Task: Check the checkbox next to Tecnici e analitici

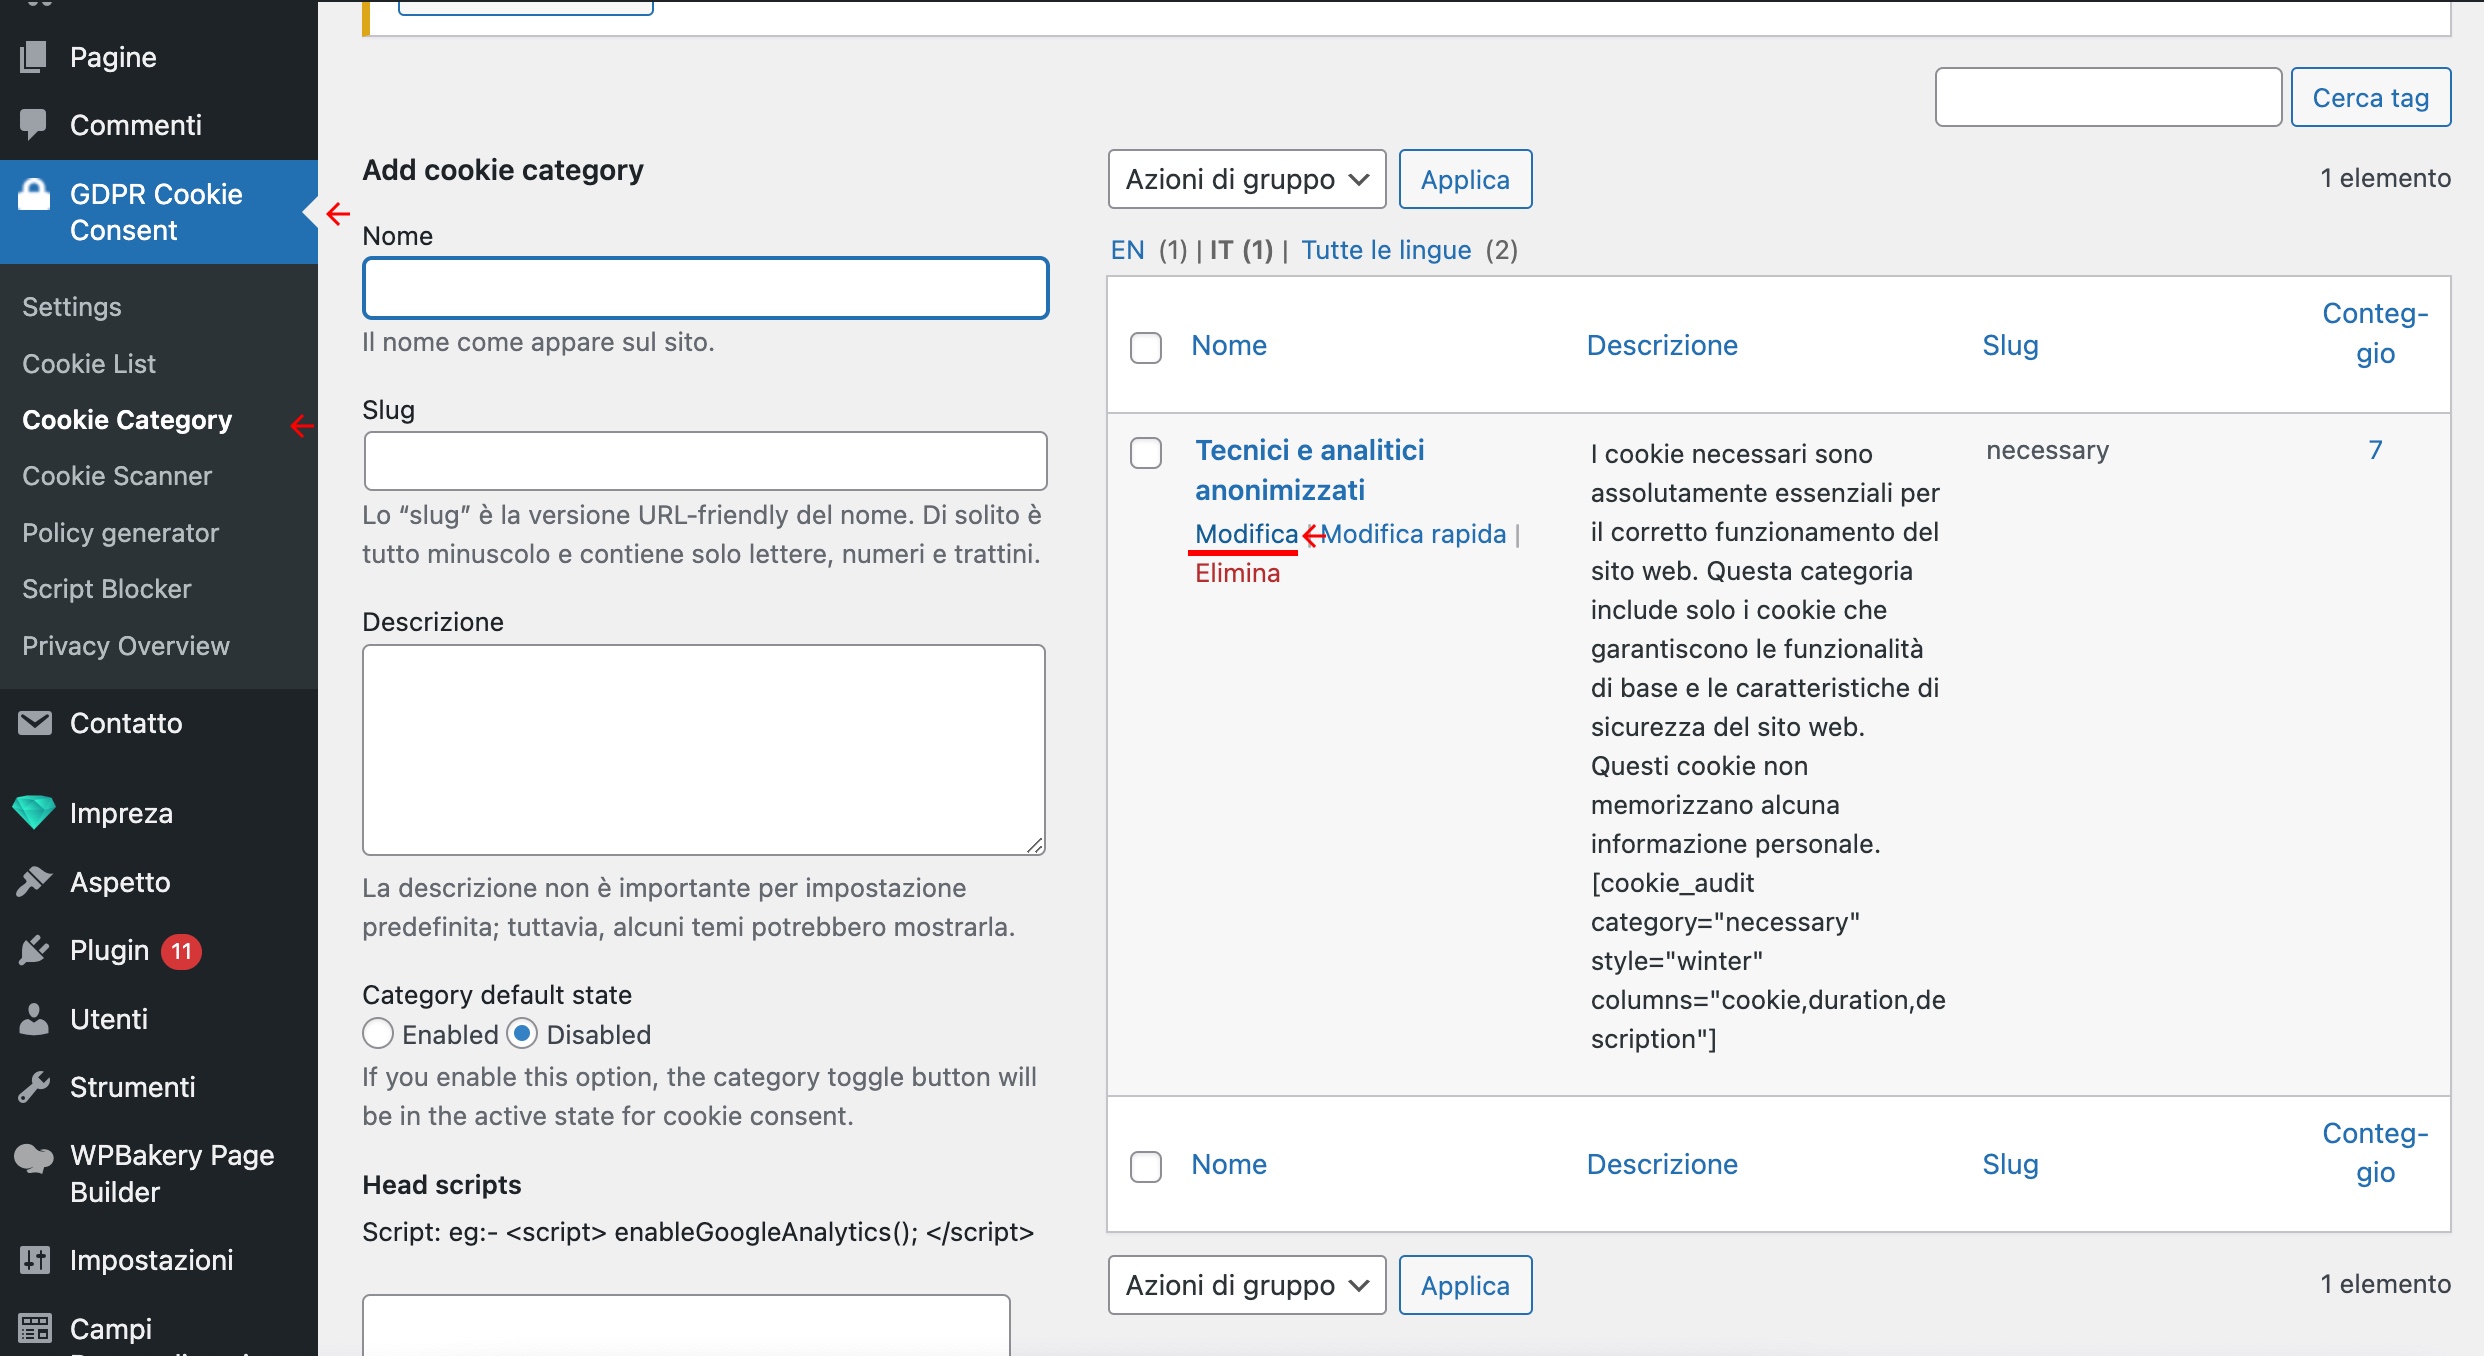Action: (x=1145, y=451)
